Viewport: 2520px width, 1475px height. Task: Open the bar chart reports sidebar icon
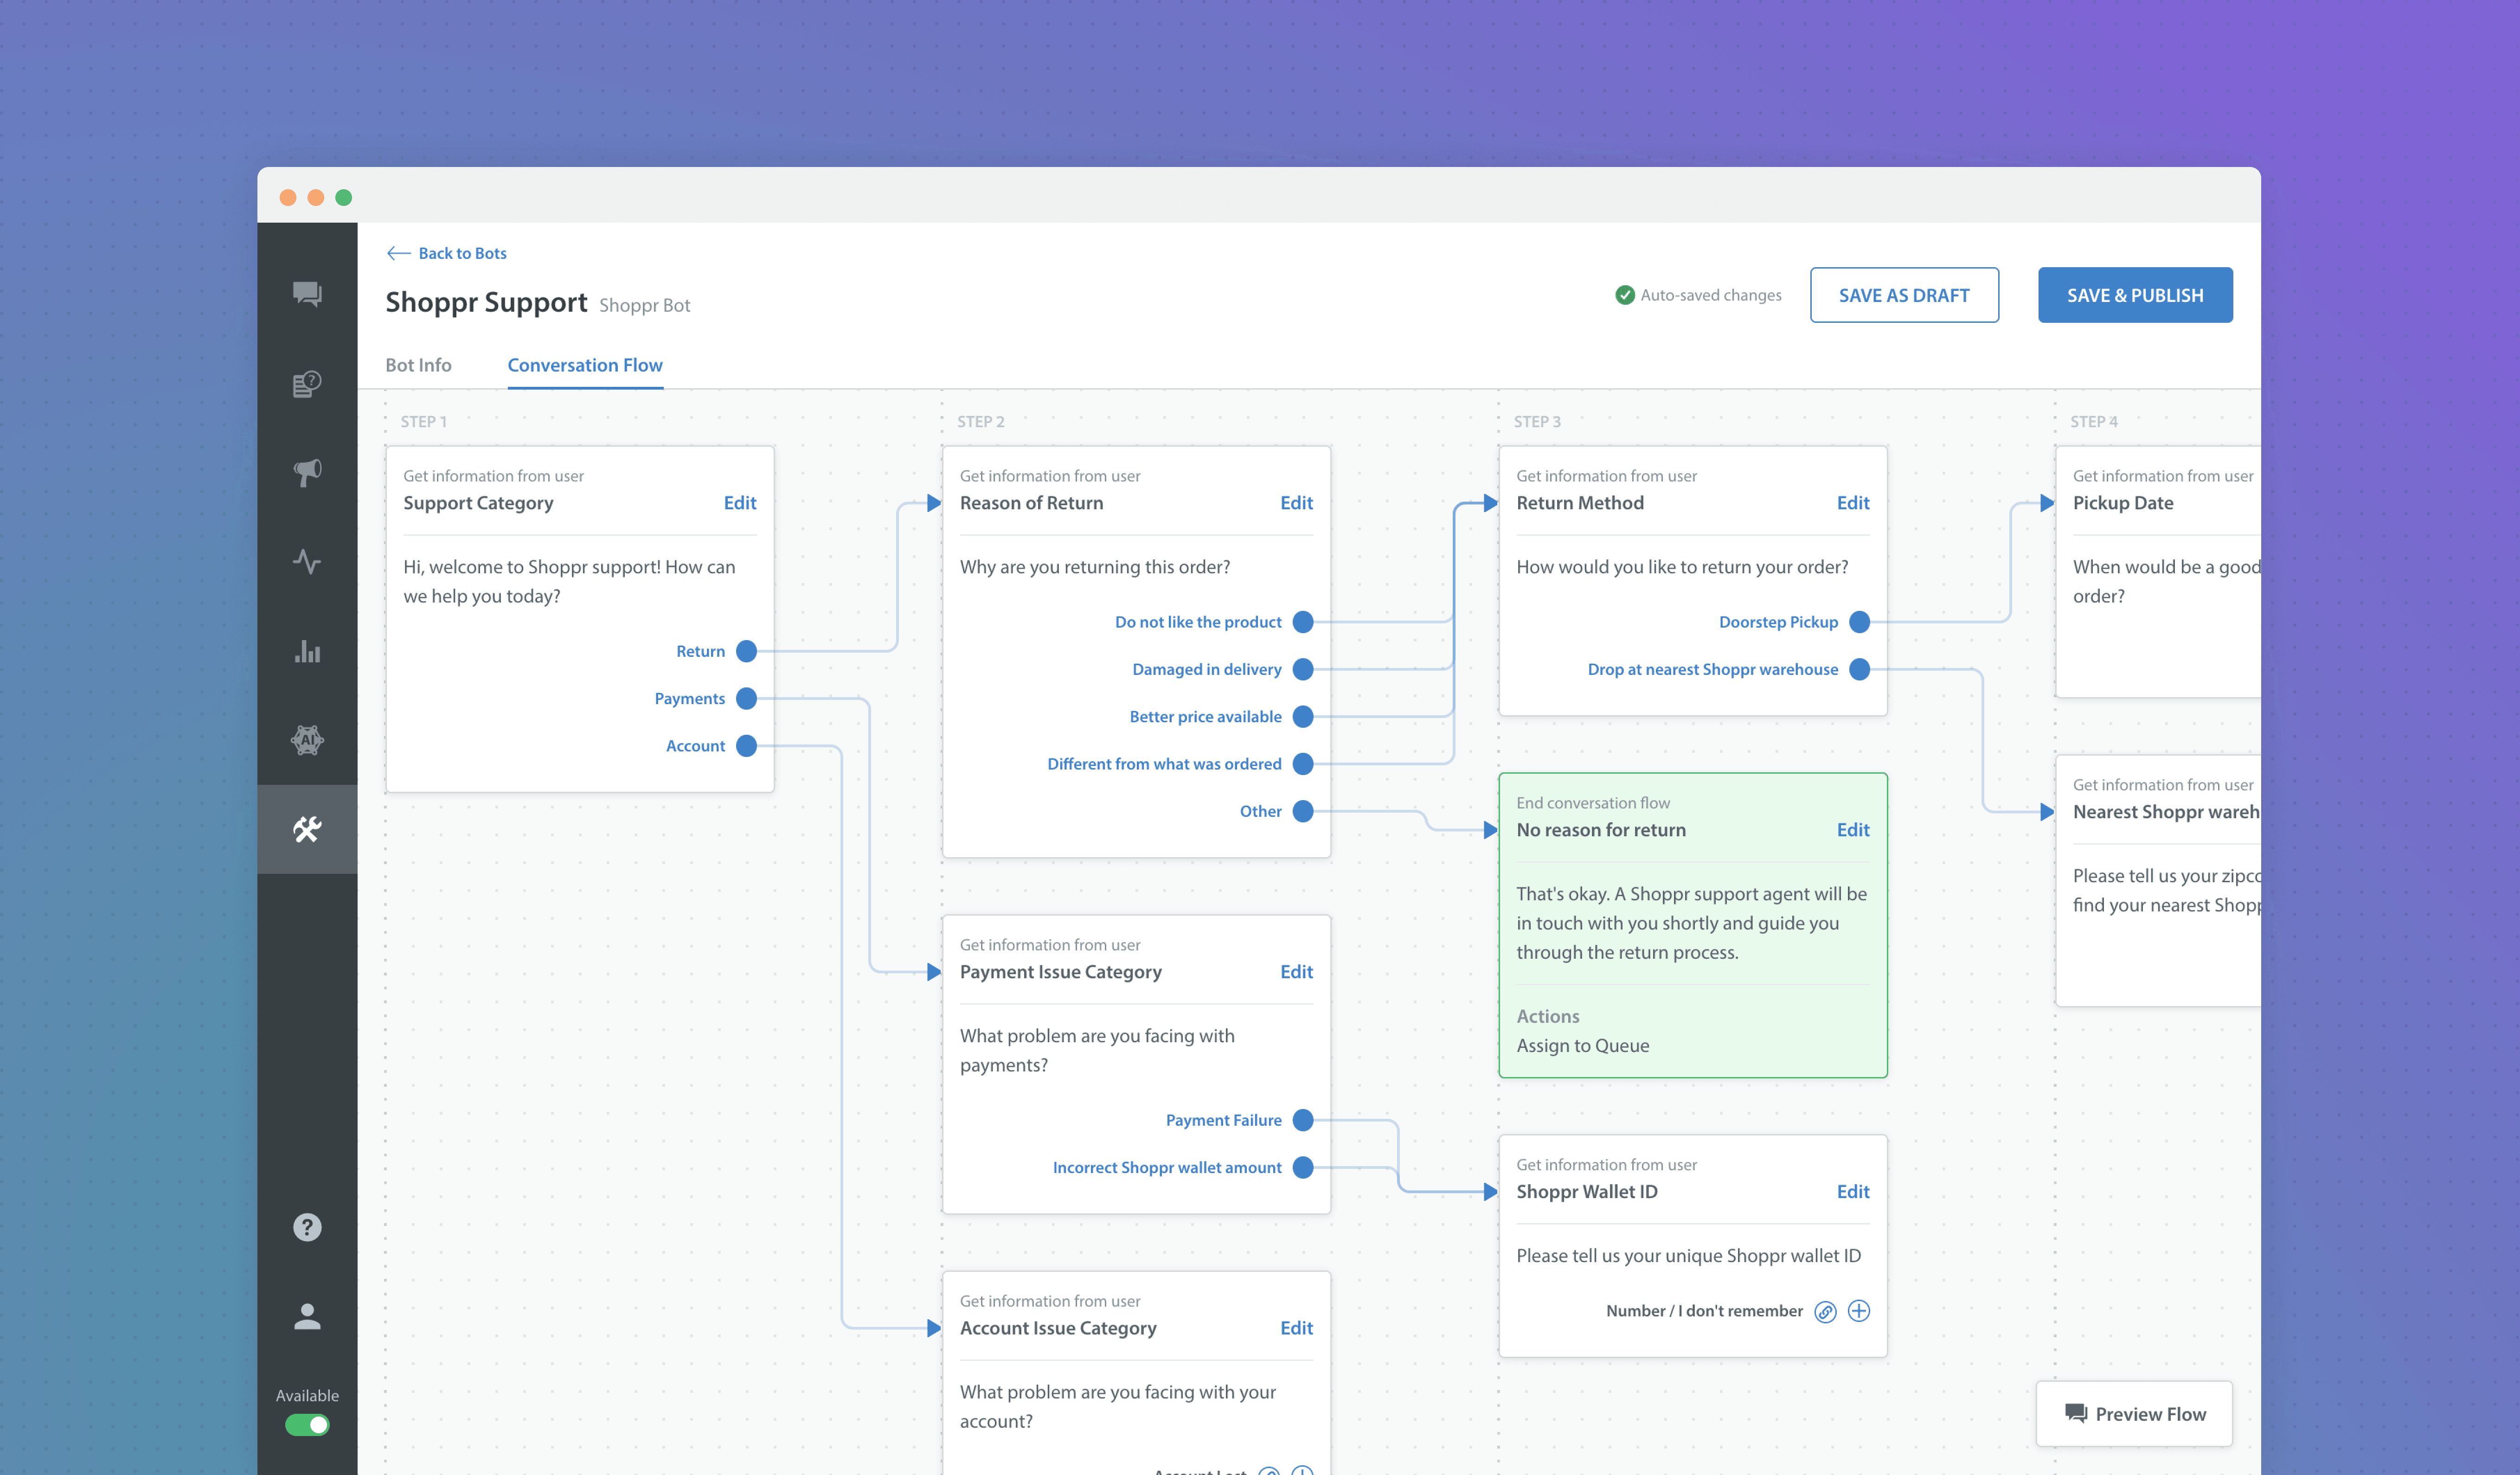307,652
